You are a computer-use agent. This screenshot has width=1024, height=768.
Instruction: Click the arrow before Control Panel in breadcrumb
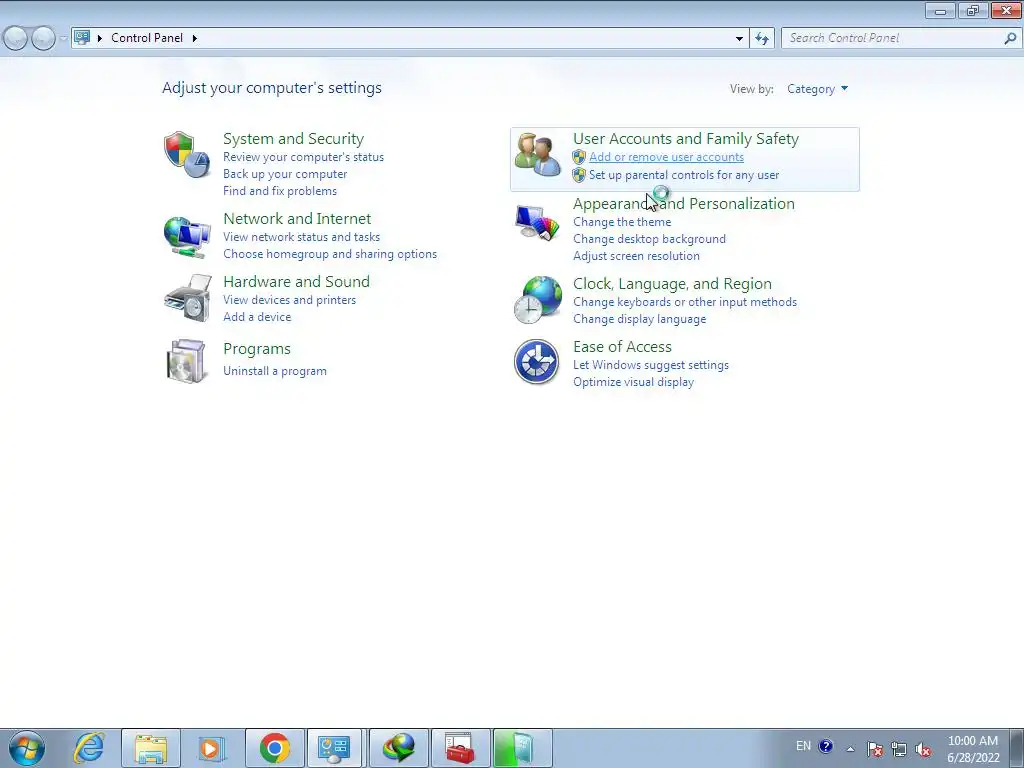[x=100, y=38]
